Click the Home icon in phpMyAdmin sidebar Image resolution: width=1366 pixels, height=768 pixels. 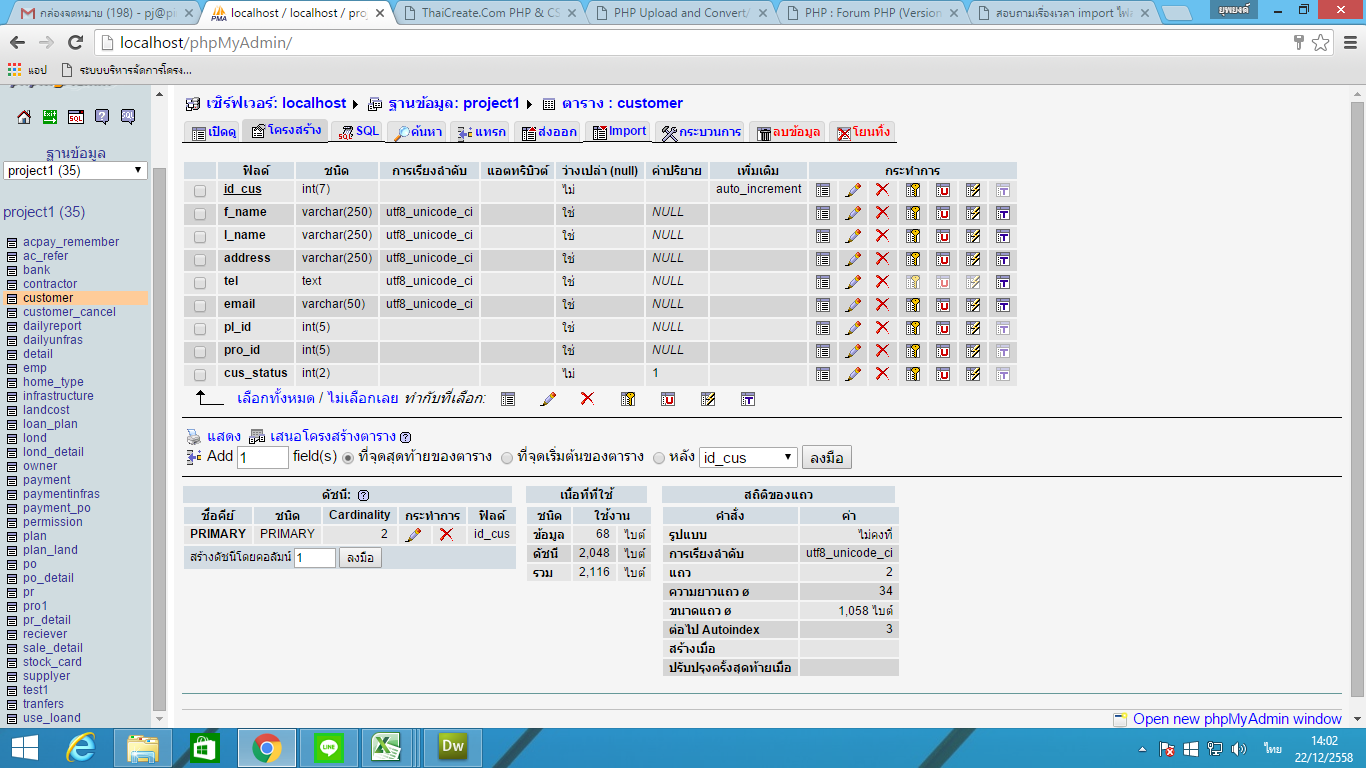coord(23,117)
